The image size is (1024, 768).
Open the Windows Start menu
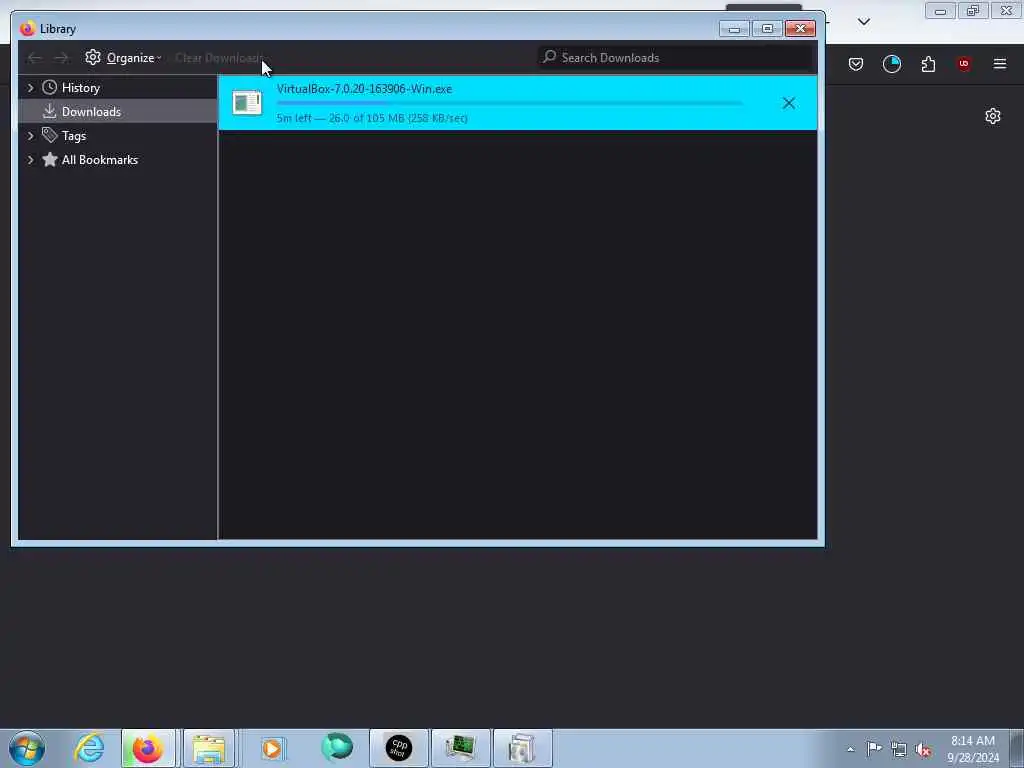[27, 748]
